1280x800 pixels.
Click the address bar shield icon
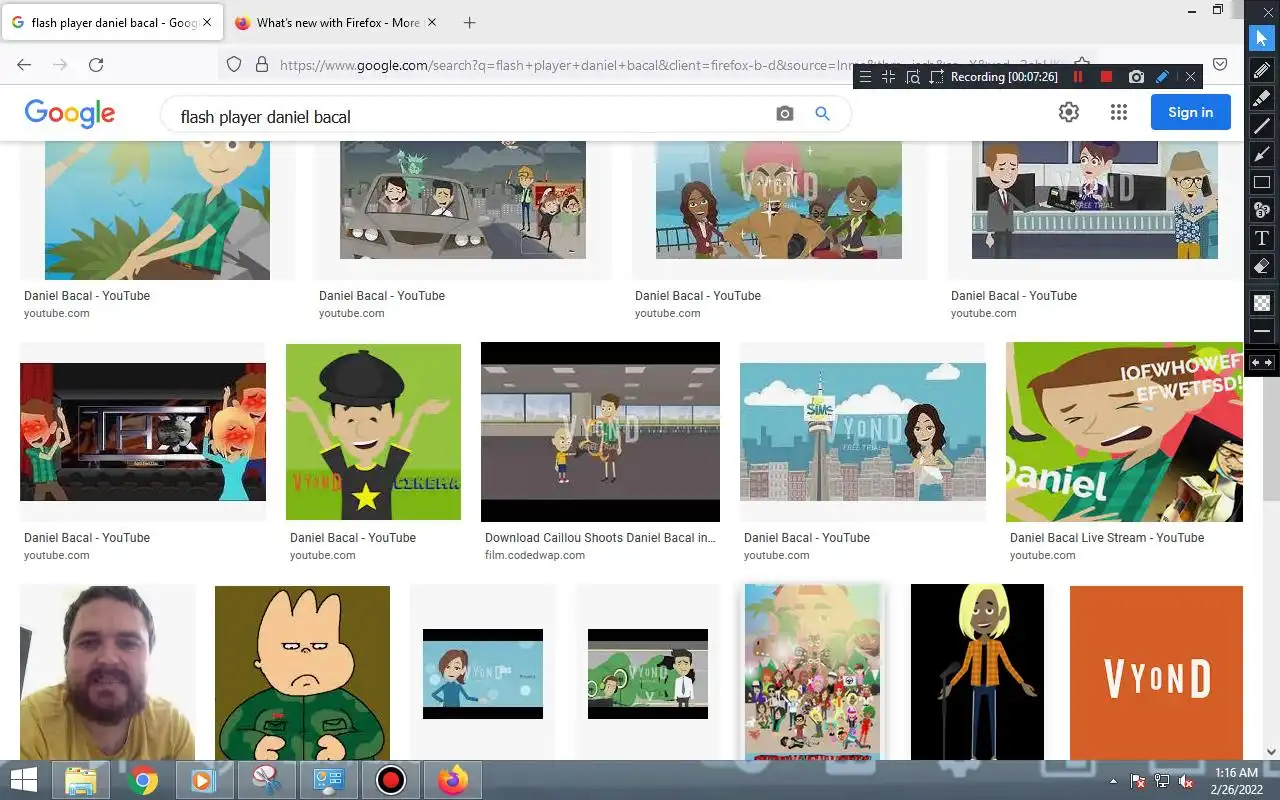234,64
